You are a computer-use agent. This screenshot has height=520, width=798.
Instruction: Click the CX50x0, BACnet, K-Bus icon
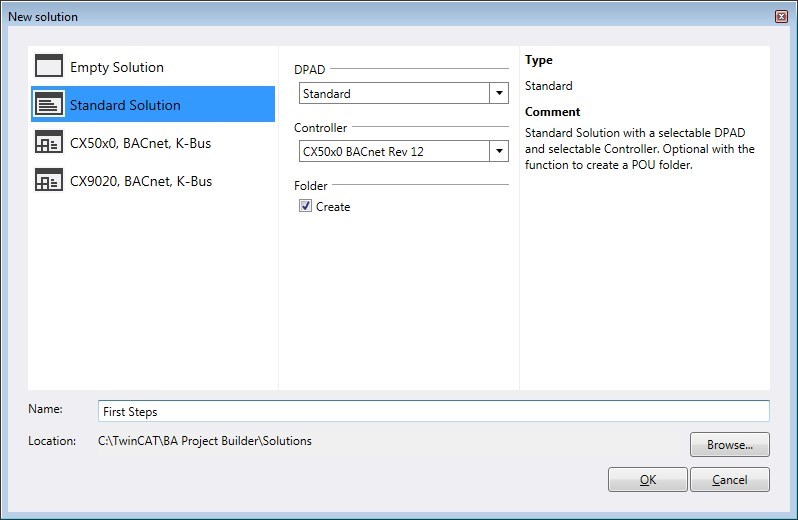click(49, 142)
